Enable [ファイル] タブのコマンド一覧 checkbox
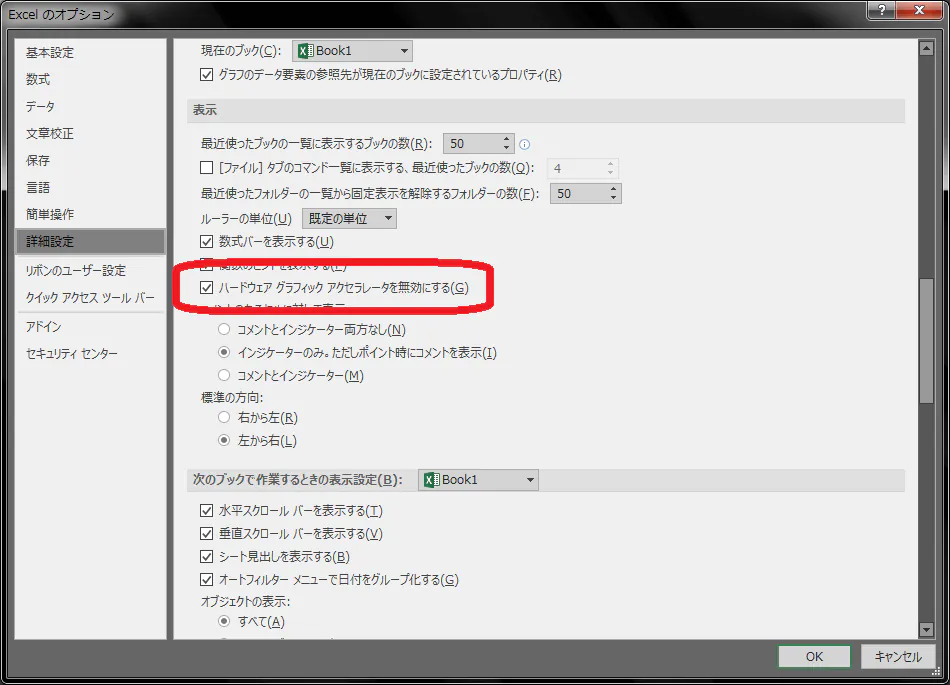Viewport: 950px width, 685px height. (207, 167)
